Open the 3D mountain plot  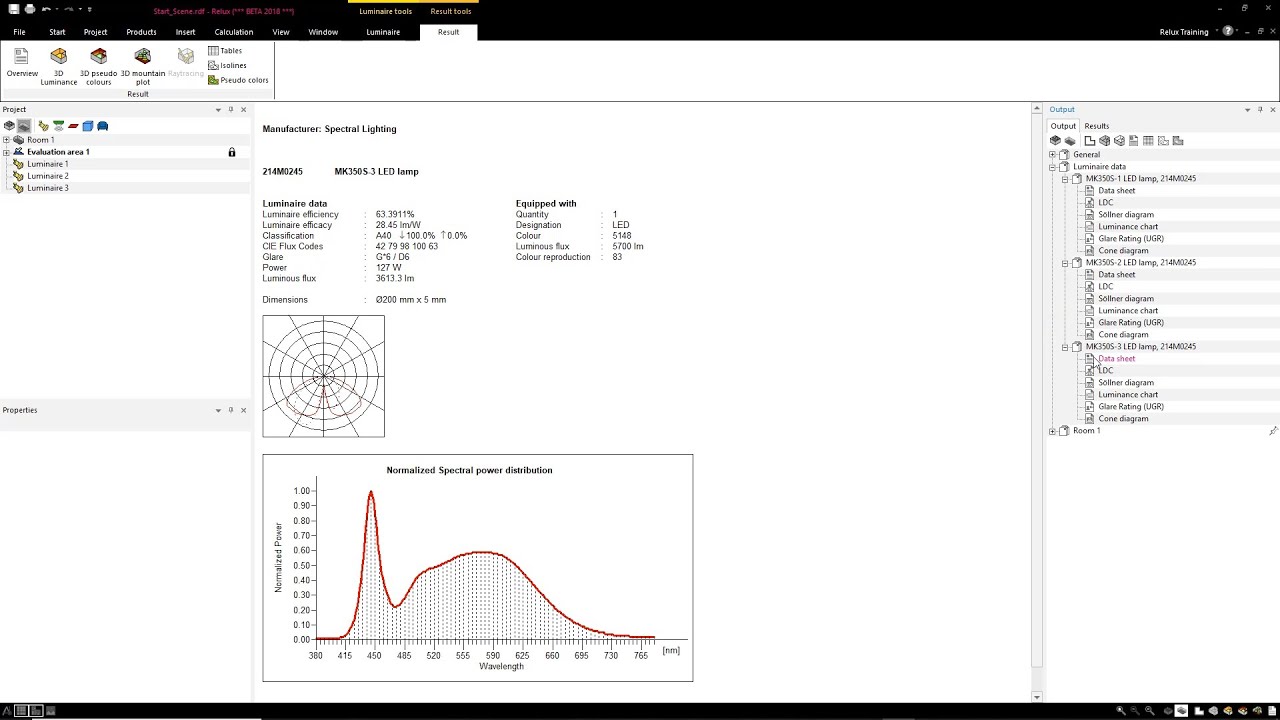pos(142,66)
